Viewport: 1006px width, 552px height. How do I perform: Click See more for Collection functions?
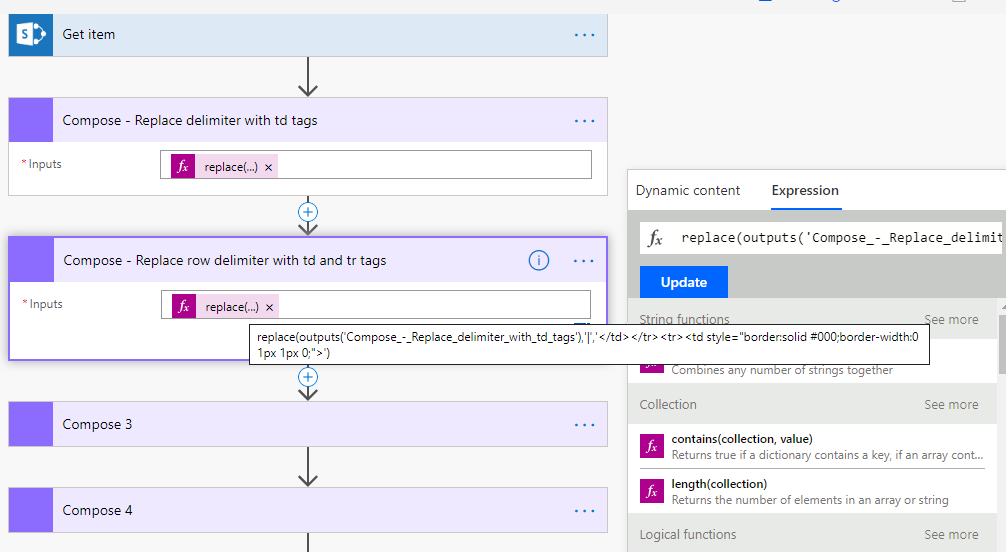pos(951,405)
